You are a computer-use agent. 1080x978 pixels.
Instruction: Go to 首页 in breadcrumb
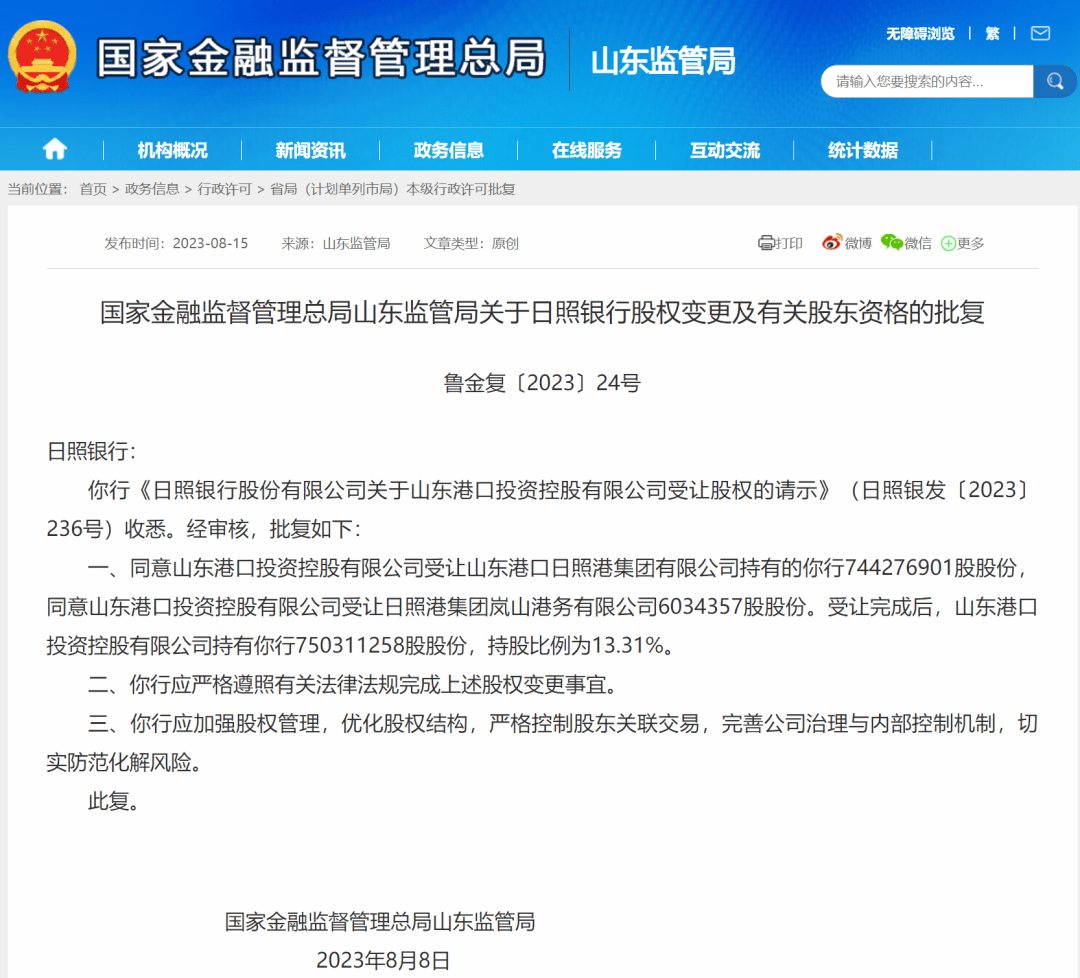tap(93, 189)
